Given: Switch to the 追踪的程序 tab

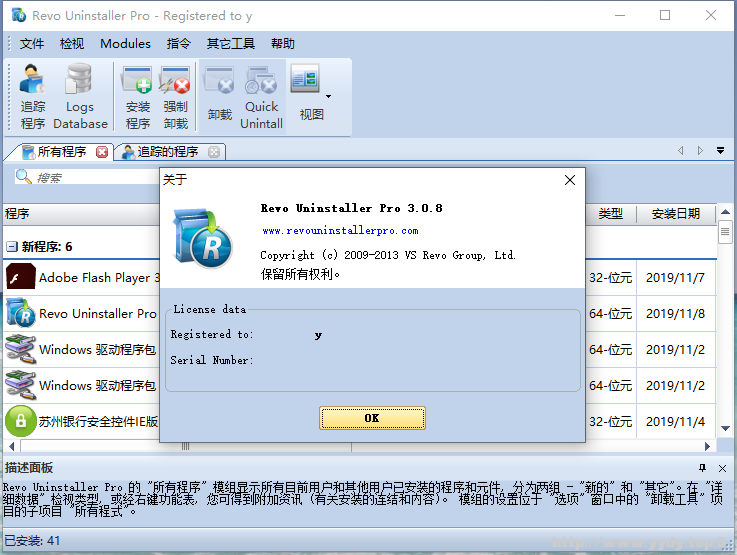Looking at the screenshot, I should click(167, 152).
